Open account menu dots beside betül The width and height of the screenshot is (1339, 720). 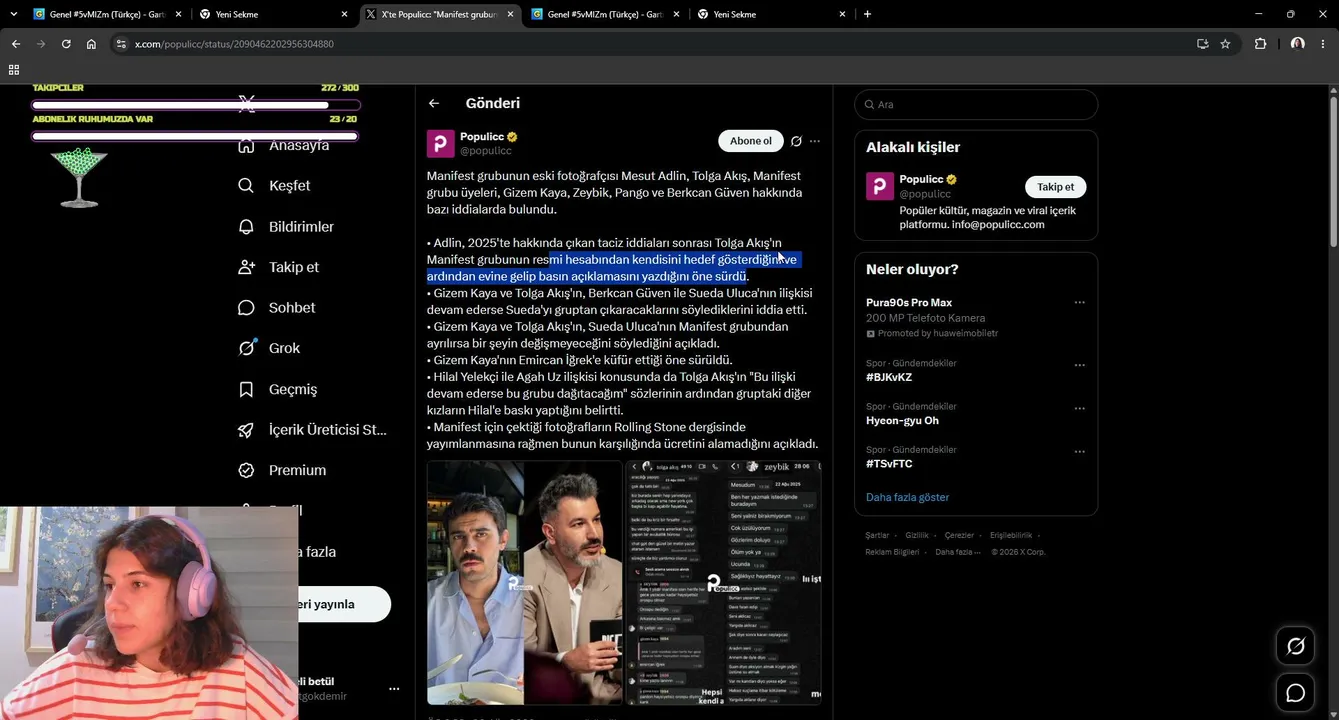pyautogui.click(x=394, y=689)
